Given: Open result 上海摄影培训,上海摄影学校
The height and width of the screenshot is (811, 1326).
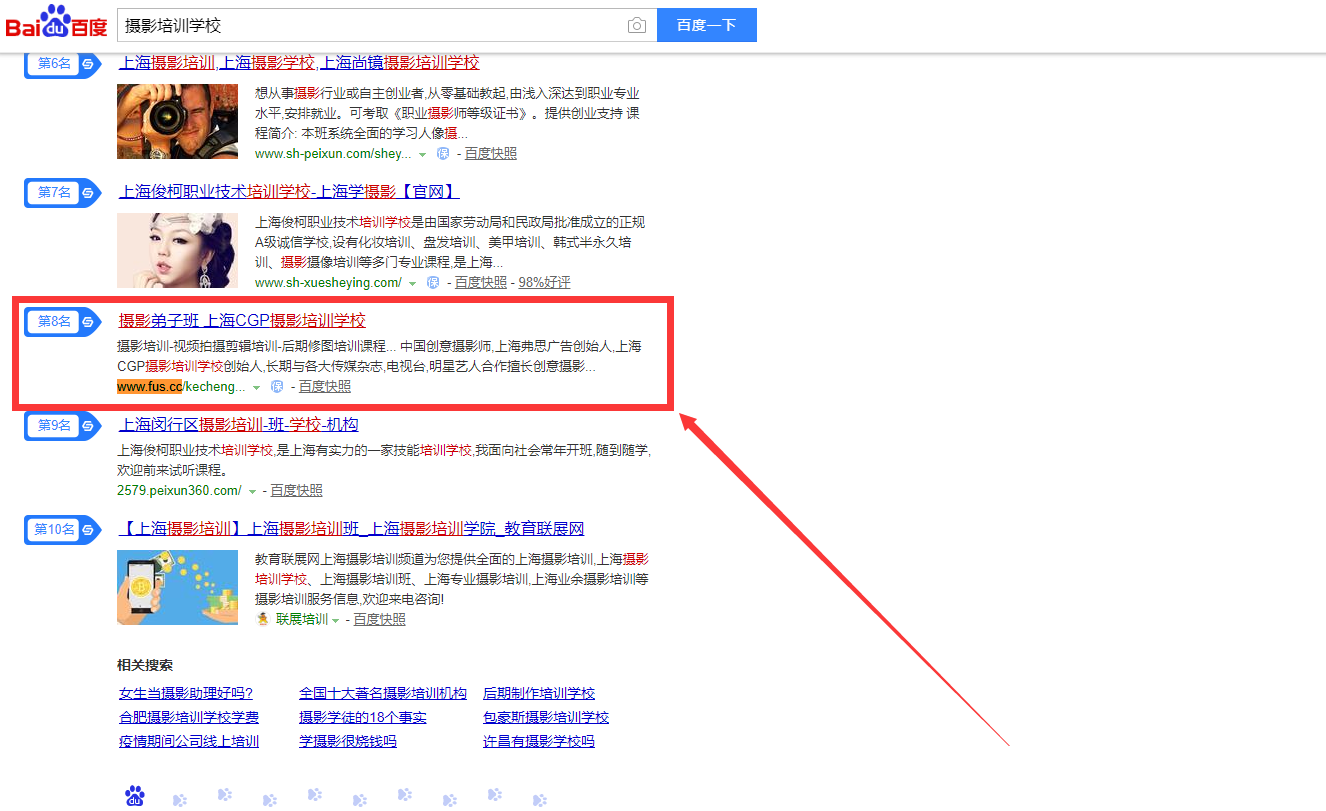Looking at the screenshot, I should [299, 62].
